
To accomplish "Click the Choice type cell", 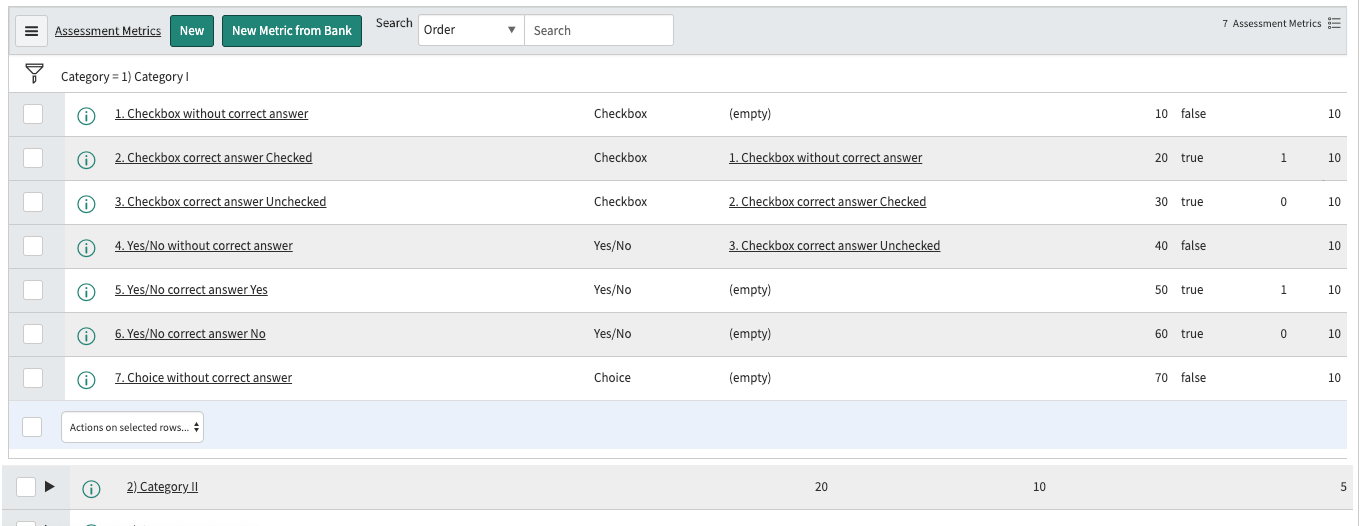I will click(x=612, y=378).
